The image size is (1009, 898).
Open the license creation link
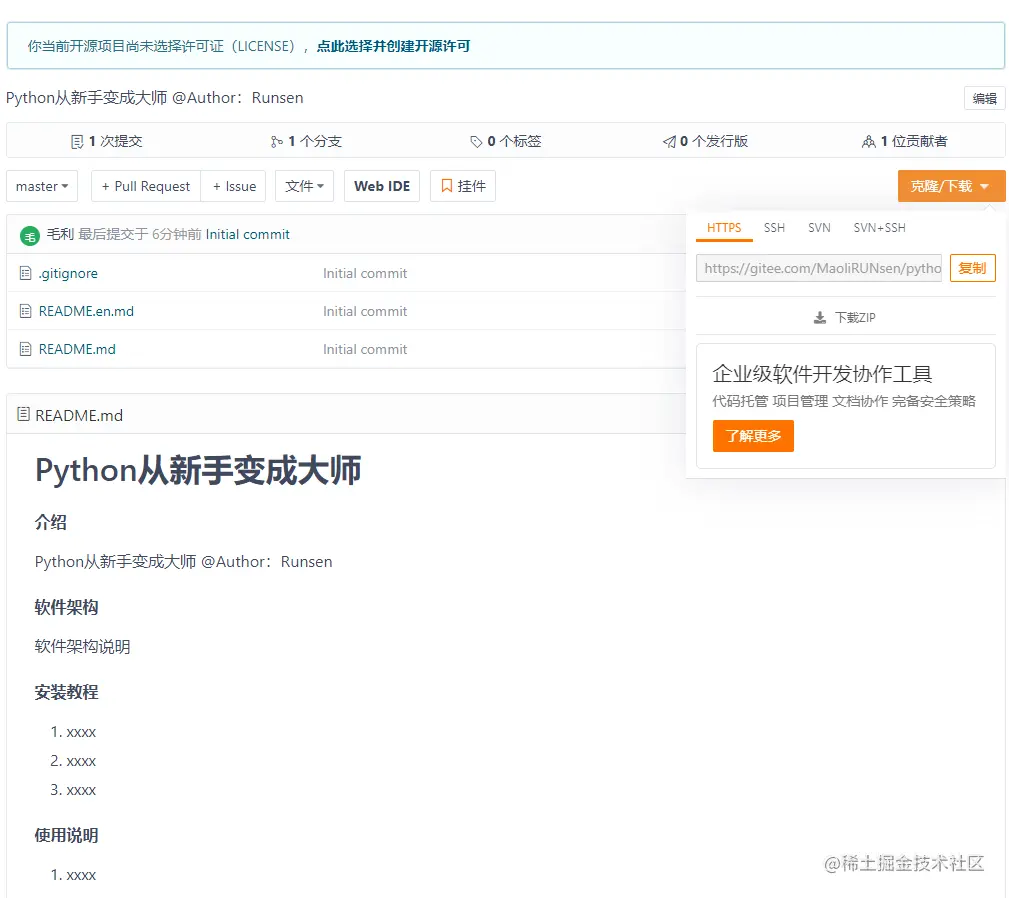(393, 46)
